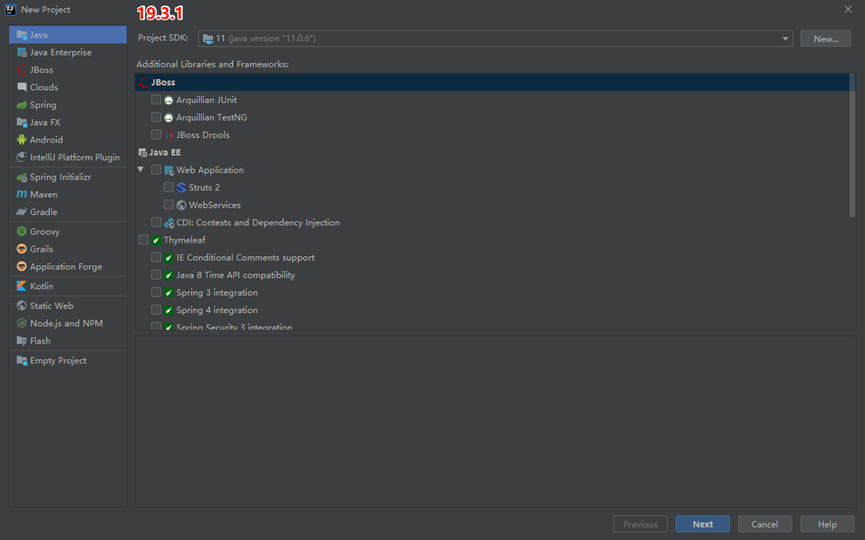The image size is (865, 540).
Task: Click the Spring leaf icon
Action: pyautogui.click(x=22, y=105)
